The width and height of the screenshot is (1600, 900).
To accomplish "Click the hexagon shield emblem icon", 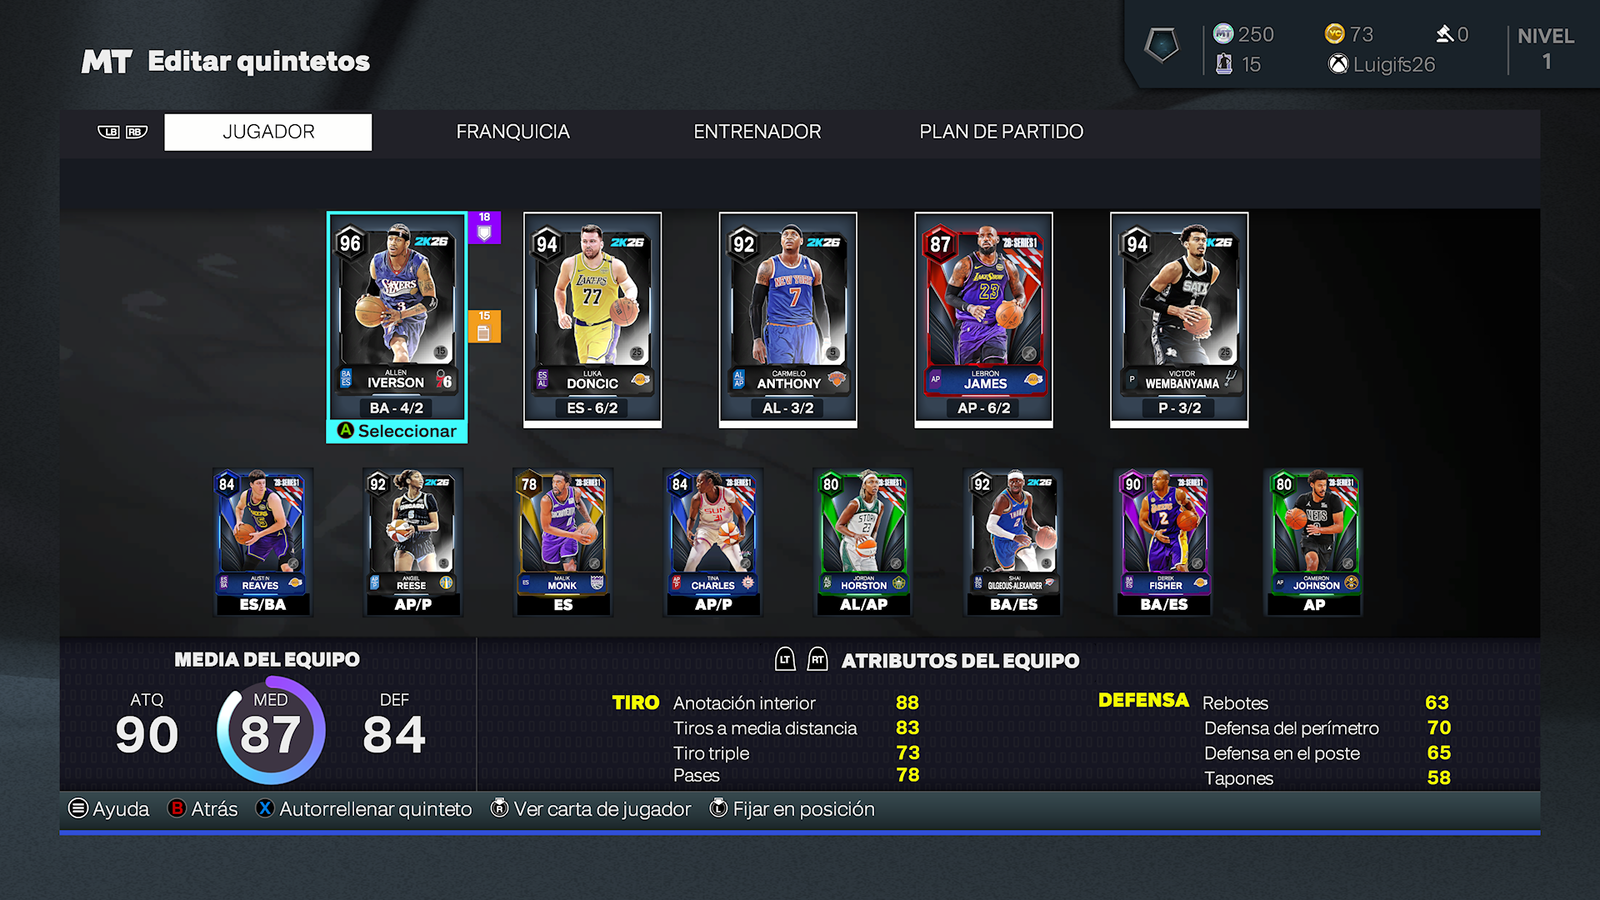I will (x=1162, y=45).
